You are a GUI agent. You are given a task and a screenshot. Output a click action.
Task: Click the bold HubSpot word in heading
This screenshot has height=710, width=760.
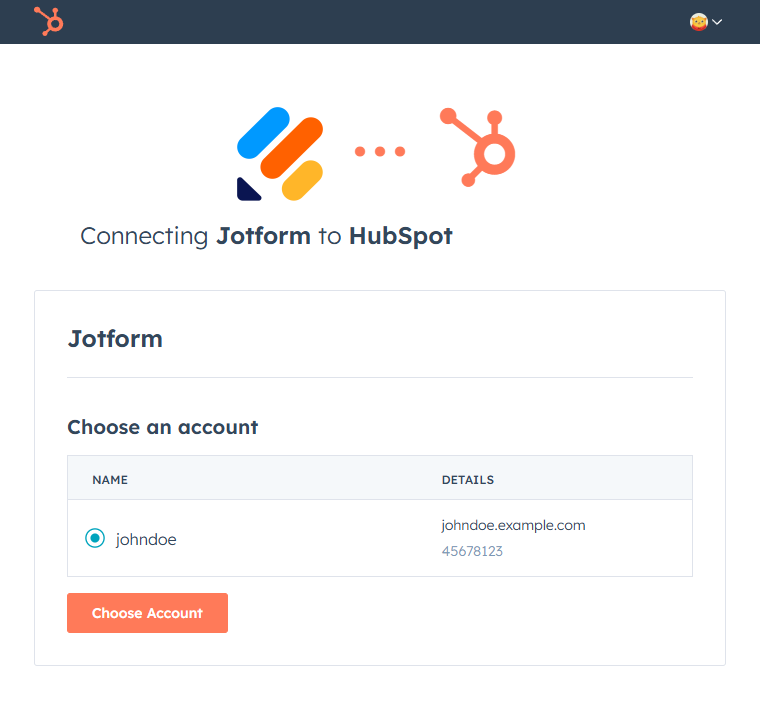[x=400, y=237]
